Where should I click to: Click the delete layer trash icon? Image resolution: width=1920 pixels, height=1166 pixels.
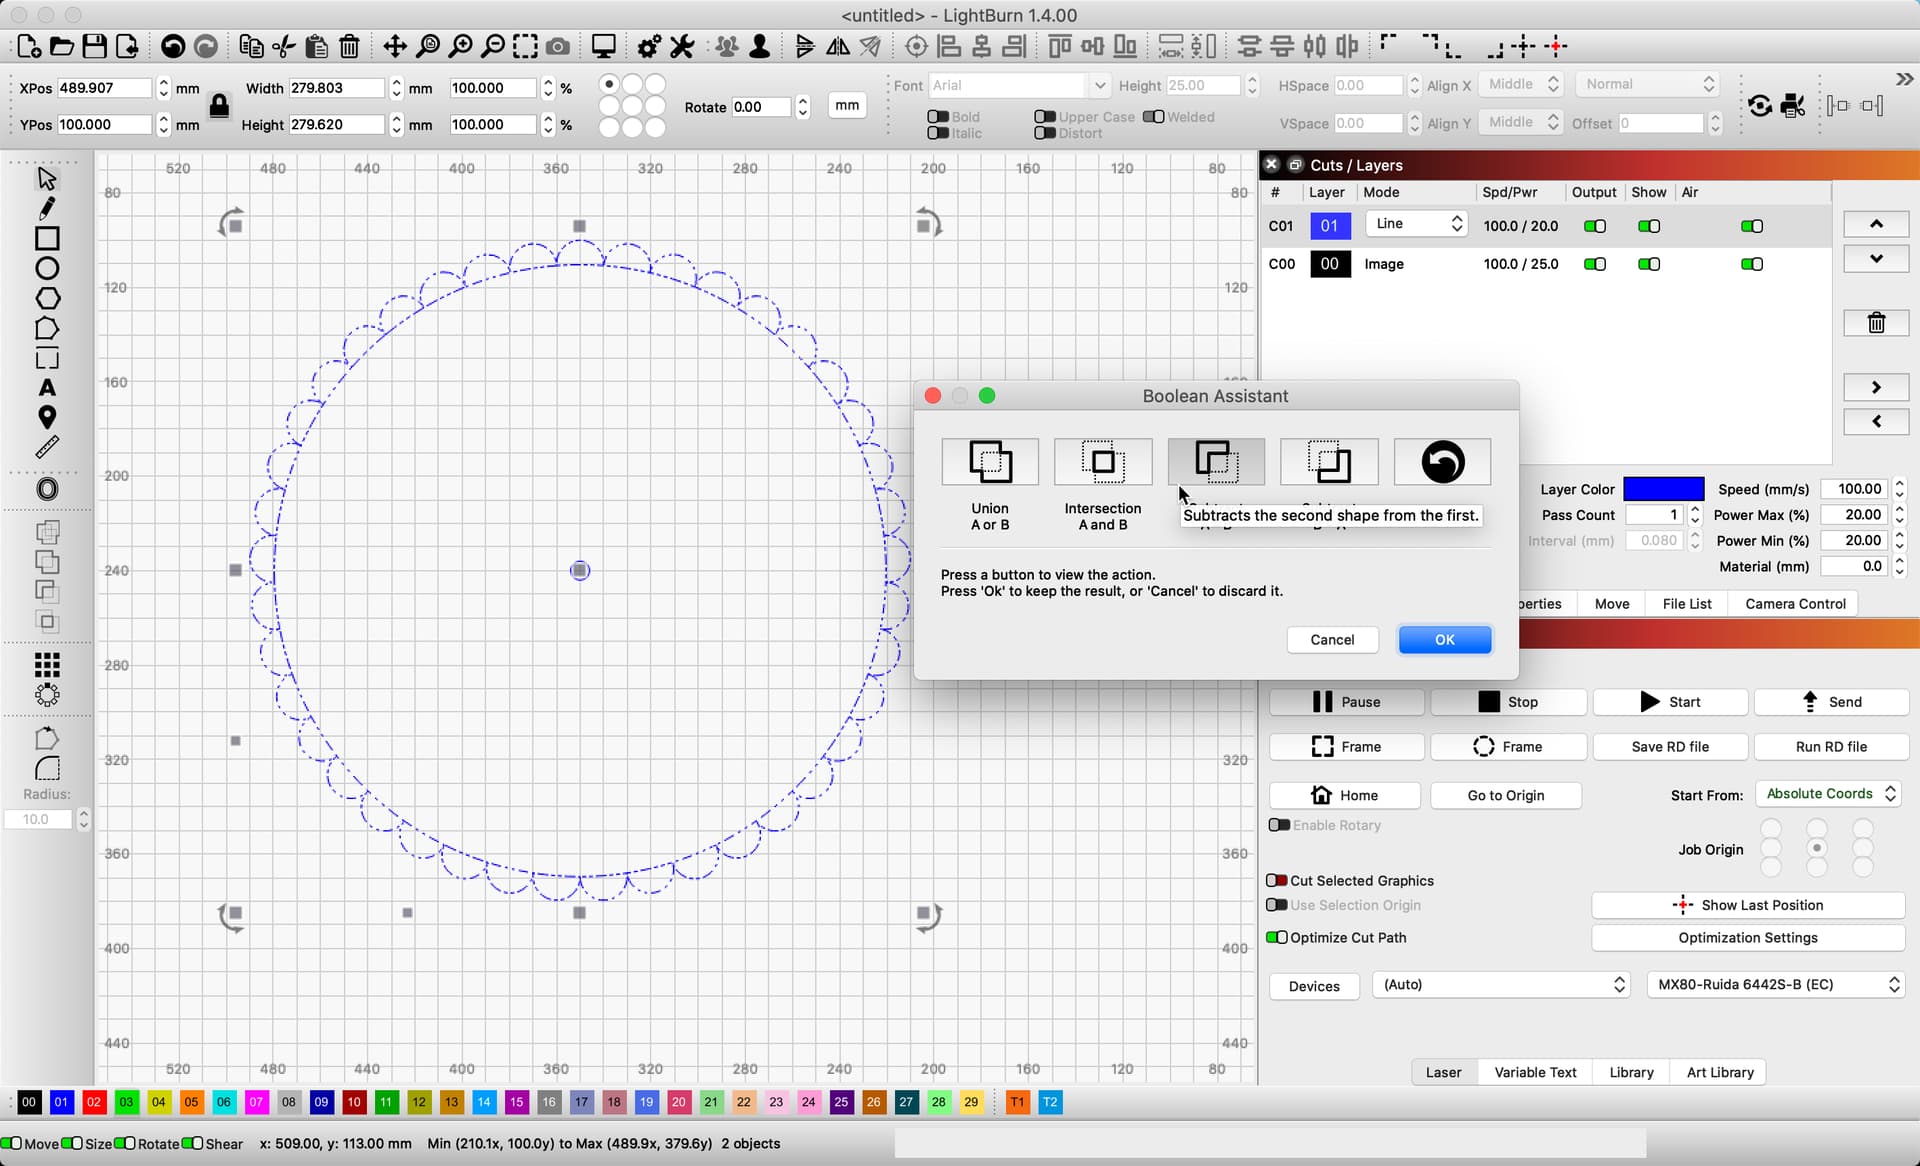(1876, 322)
